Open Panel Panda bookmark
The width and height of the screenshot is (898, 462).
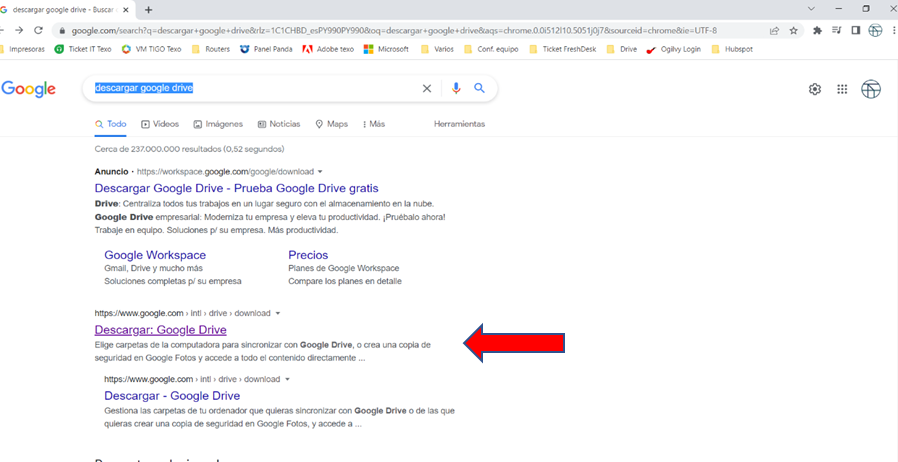266,49
